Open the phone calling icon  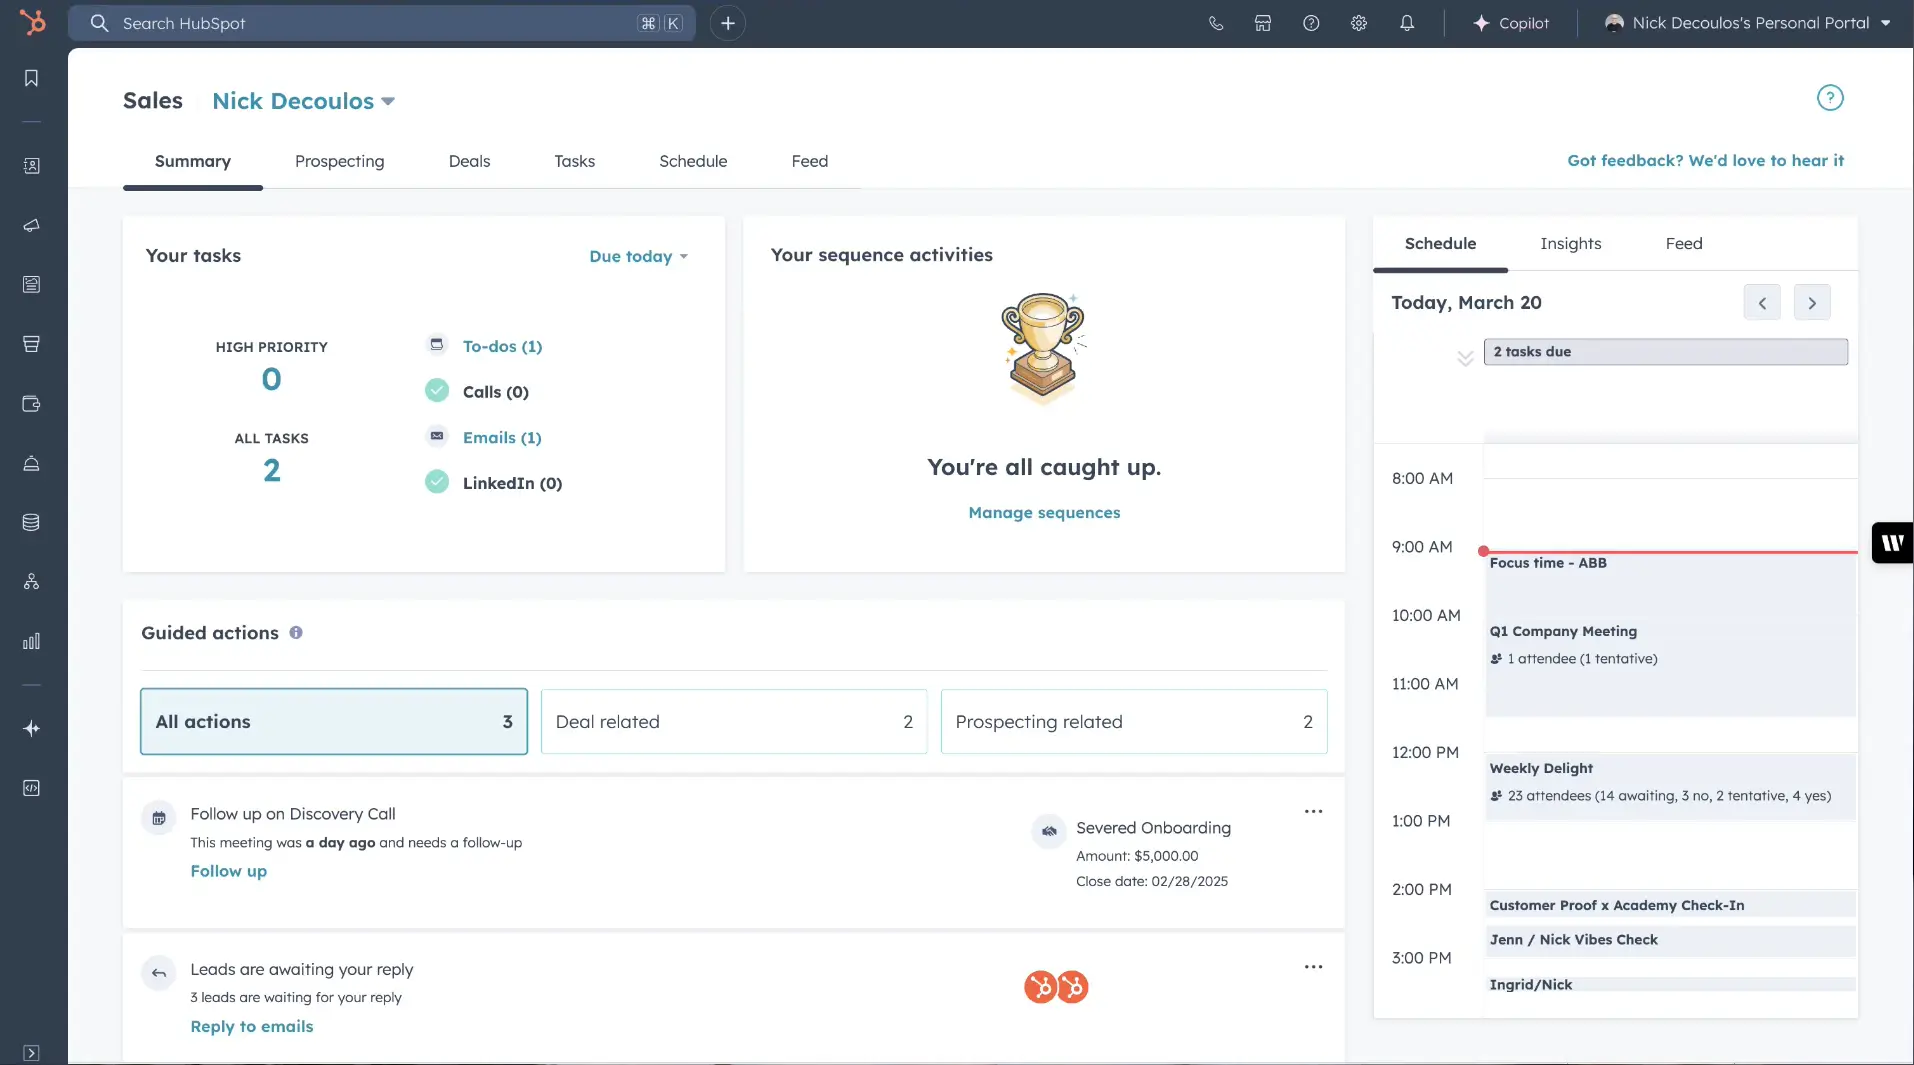1215,23
